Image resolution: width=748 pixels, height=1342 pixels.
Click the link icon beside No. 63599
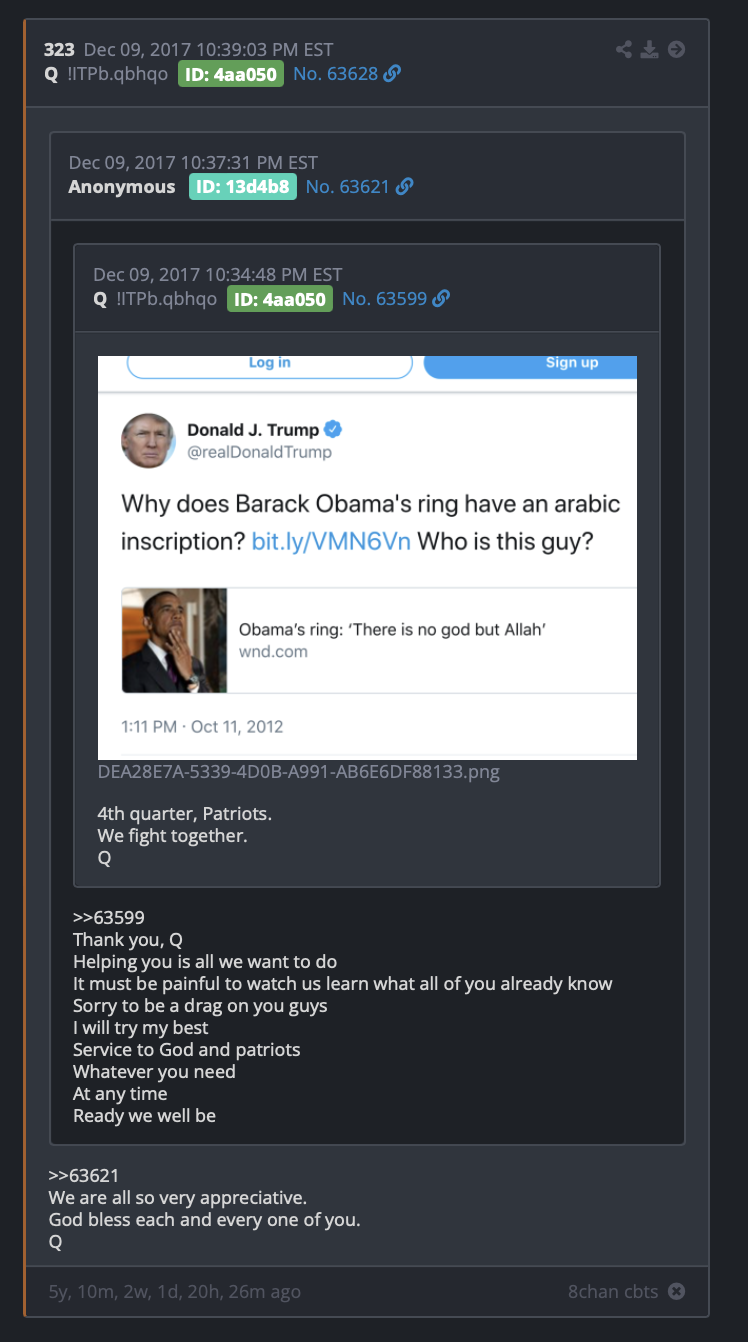[441, 298]
